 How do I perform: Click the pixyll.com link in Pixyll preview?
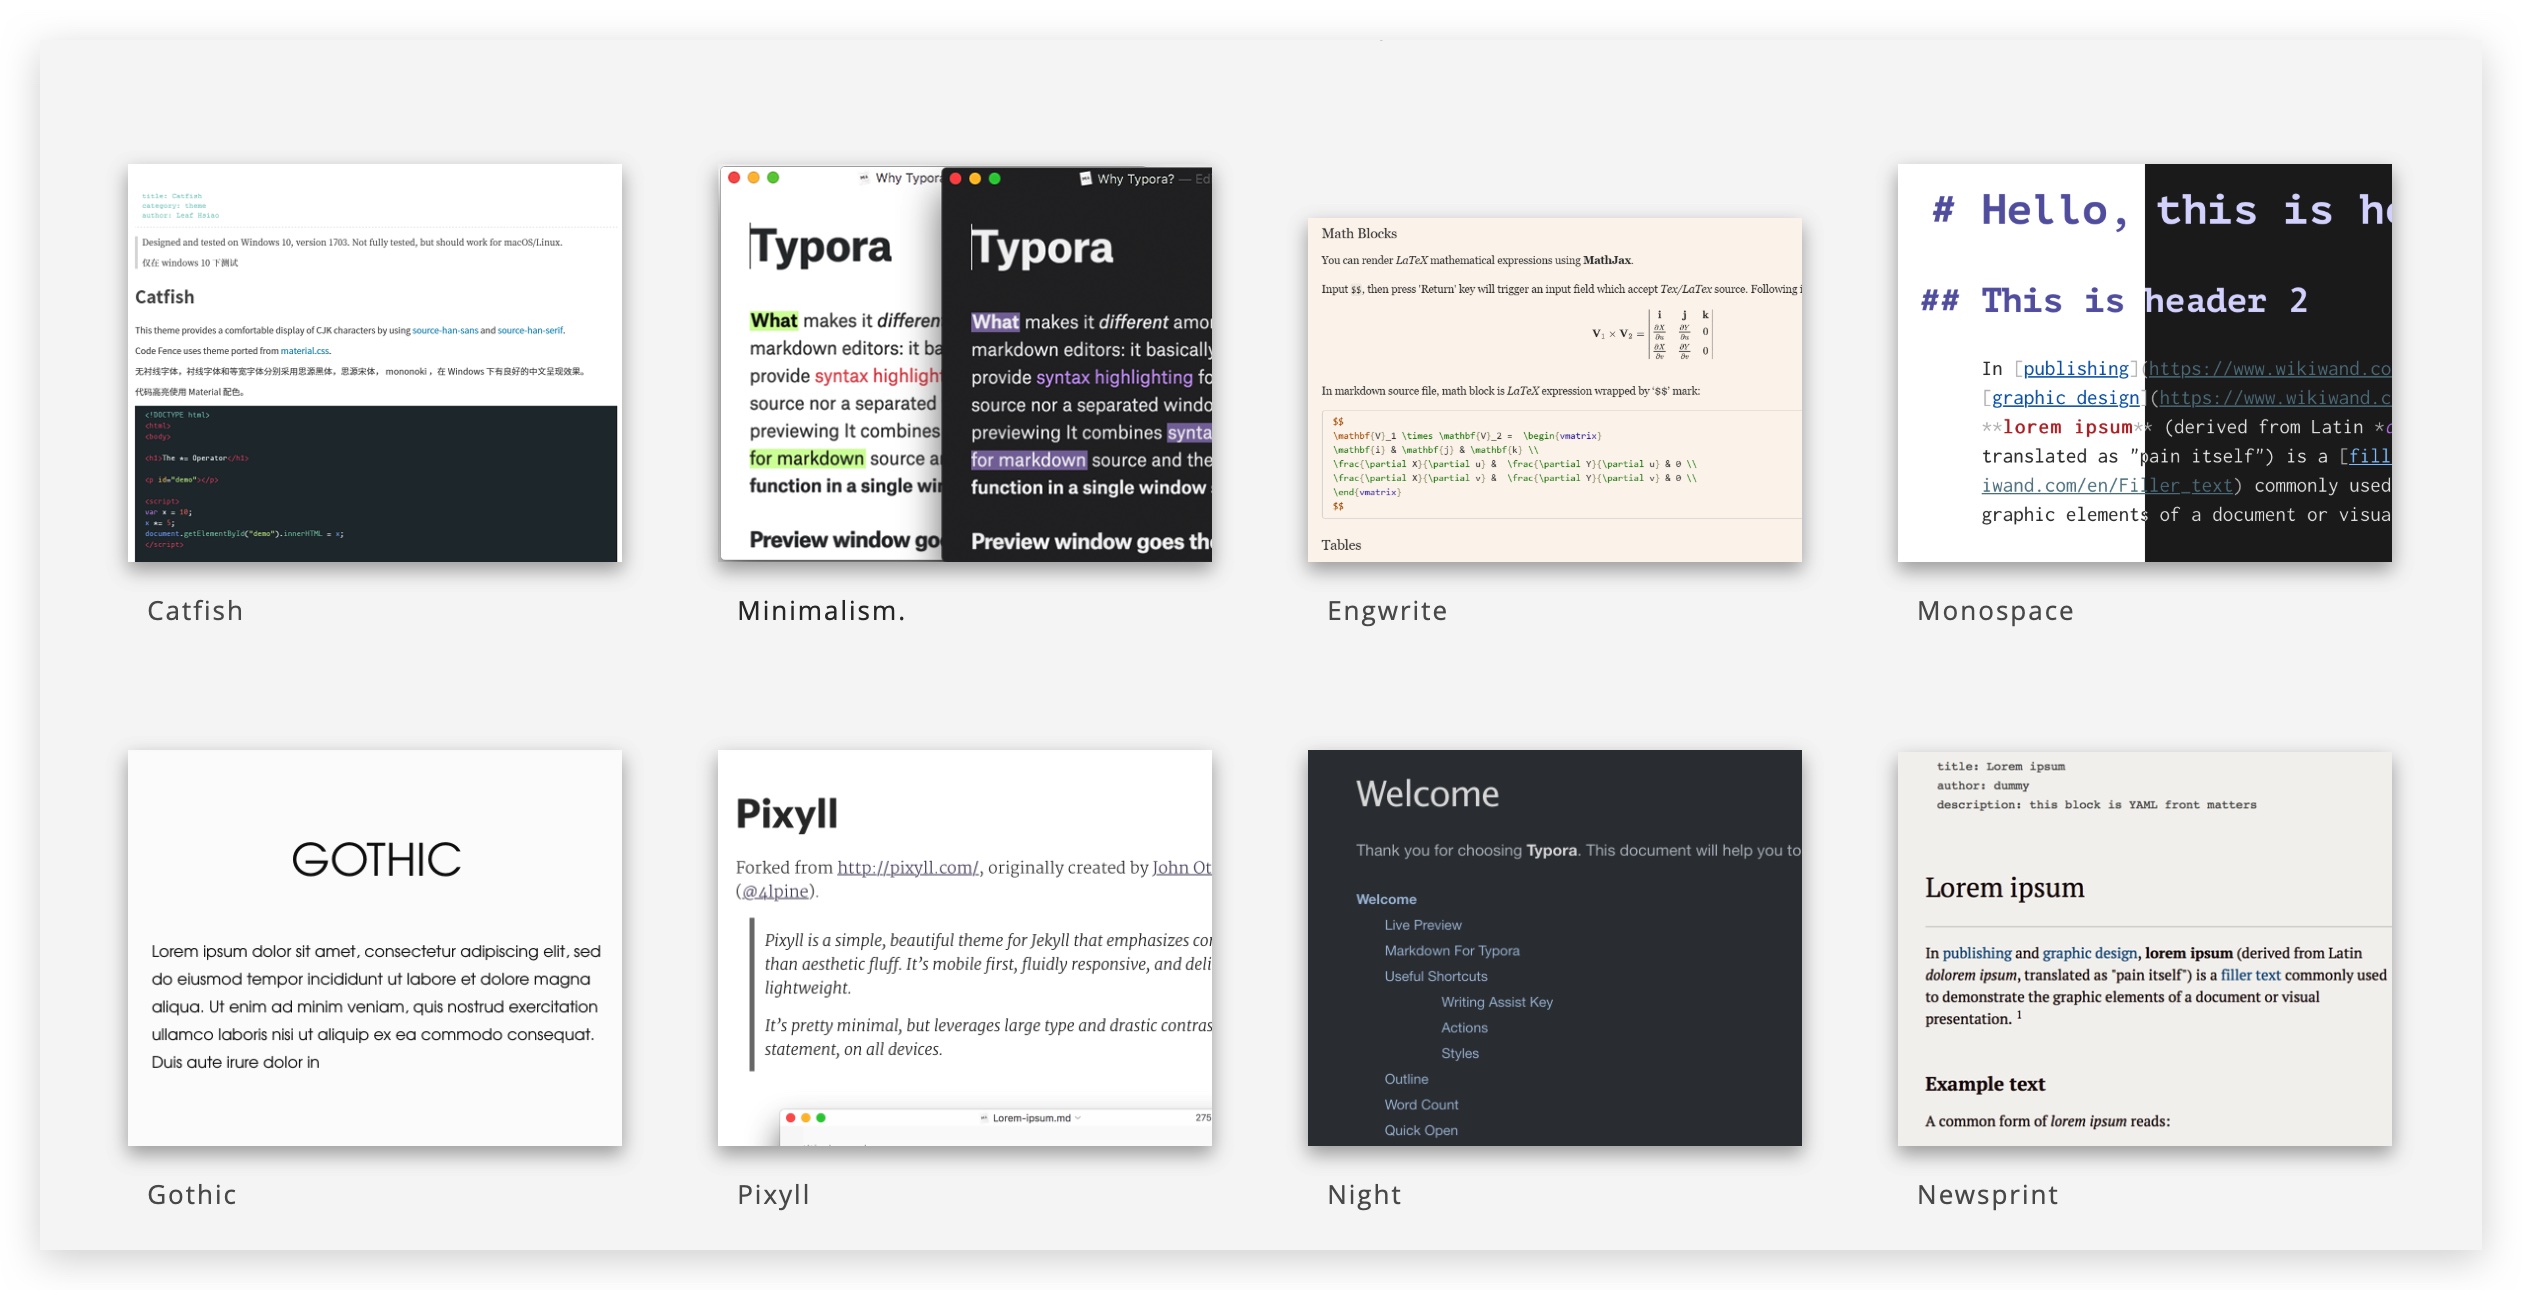[907, 867]
